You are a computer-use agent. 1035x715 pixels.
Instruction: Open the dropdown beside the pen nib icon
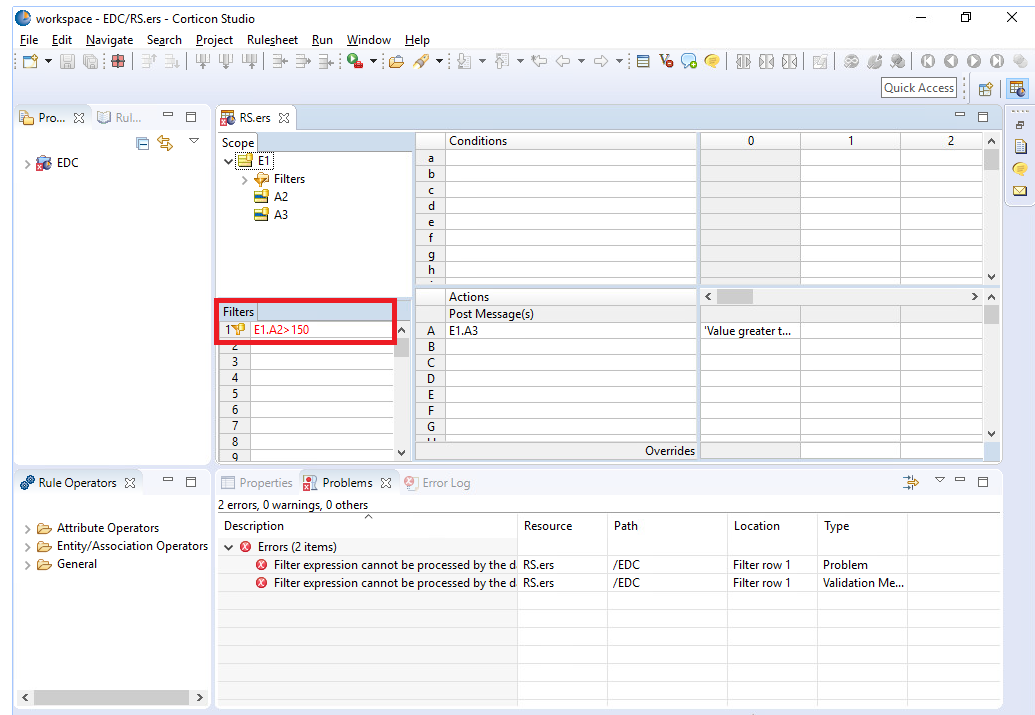pos(439,61)
